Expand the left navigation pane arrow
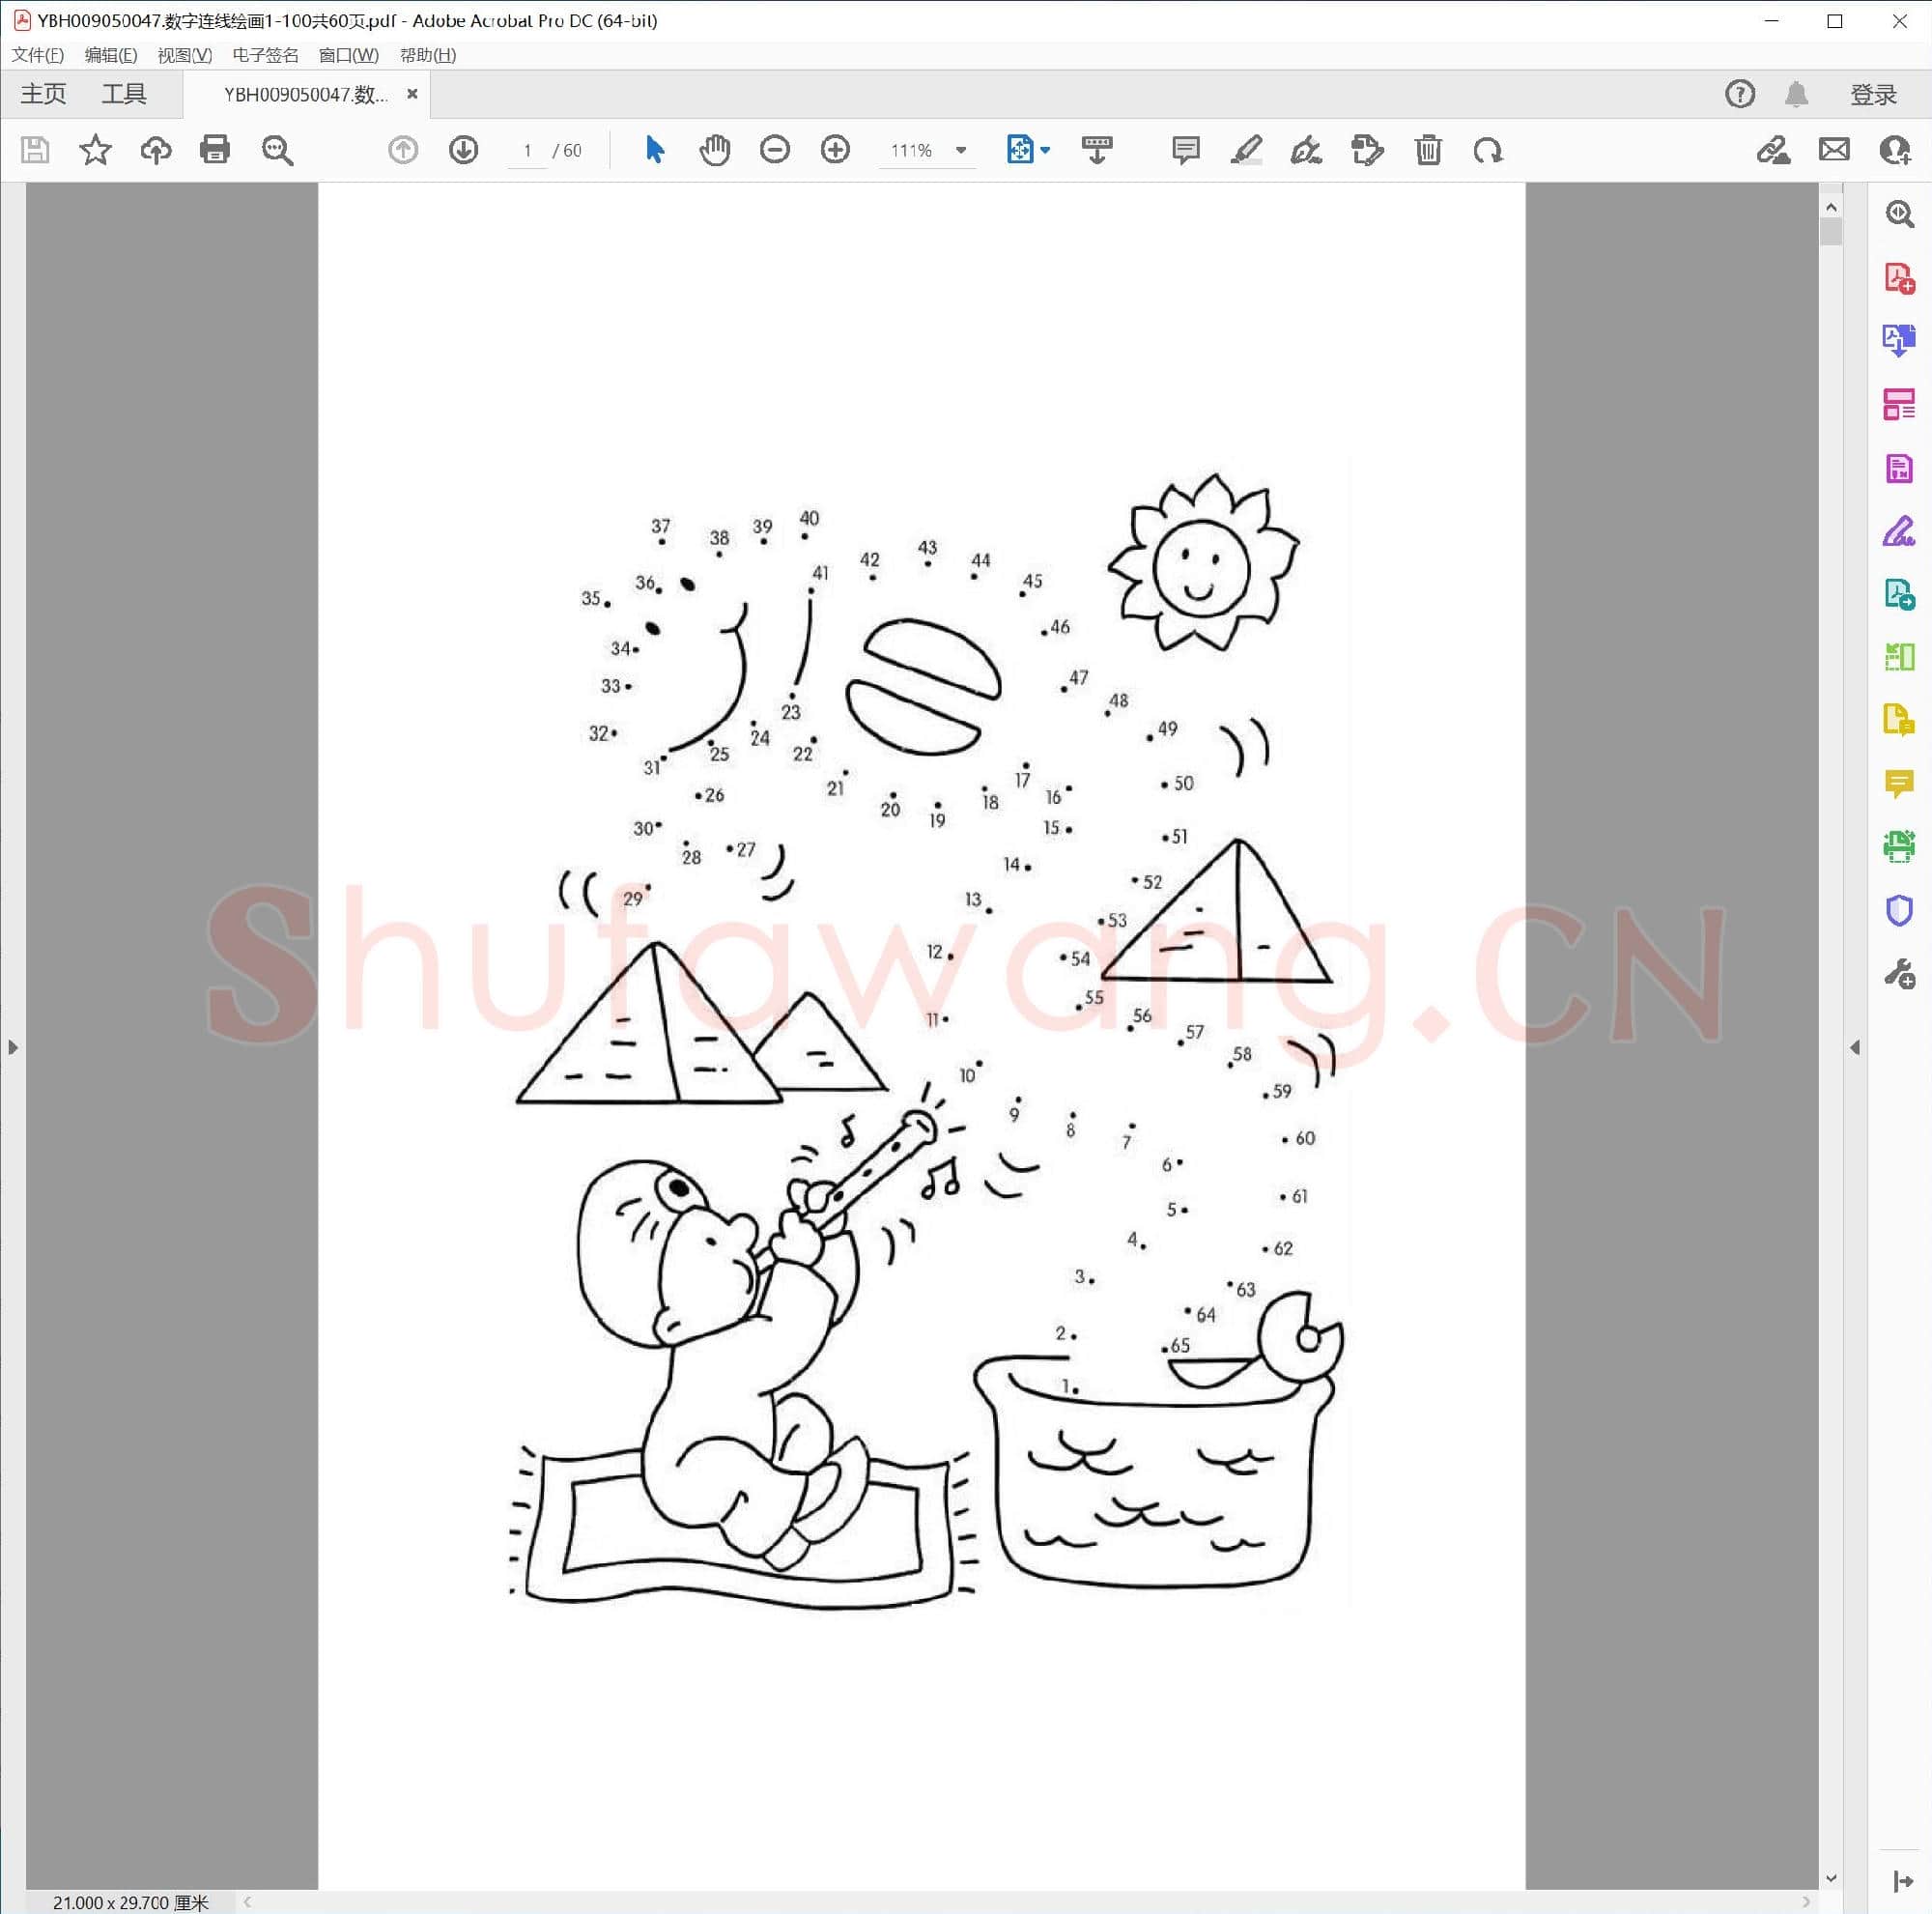Image resolution: width=1932 pixels, height=1914 pixels. pos(12,1047)
